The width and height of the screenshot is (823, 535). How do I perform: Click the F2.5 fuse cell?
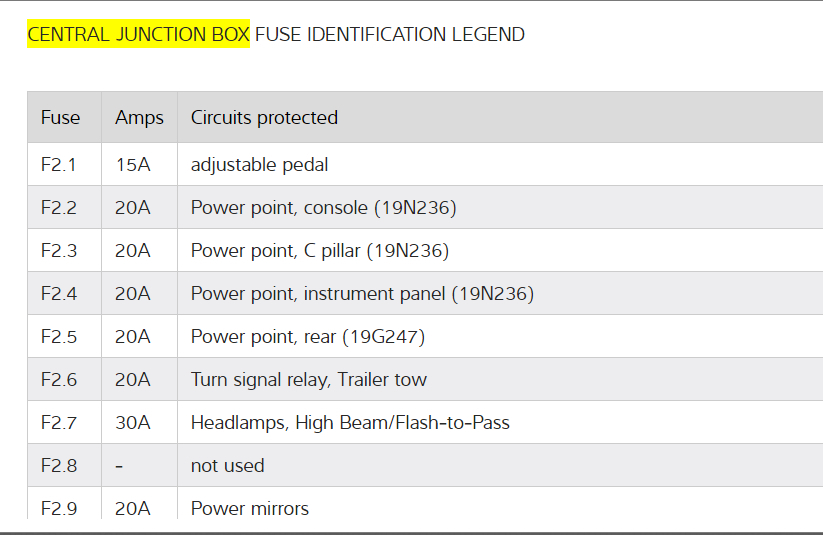pos(58,337)
